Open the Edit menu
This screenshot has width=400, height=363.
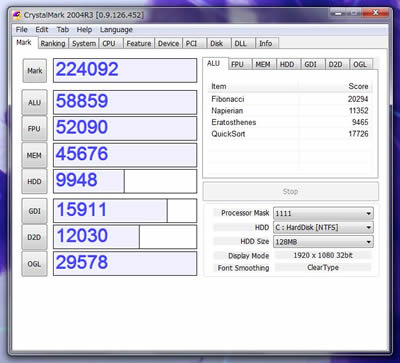click(x=42, y=30)
